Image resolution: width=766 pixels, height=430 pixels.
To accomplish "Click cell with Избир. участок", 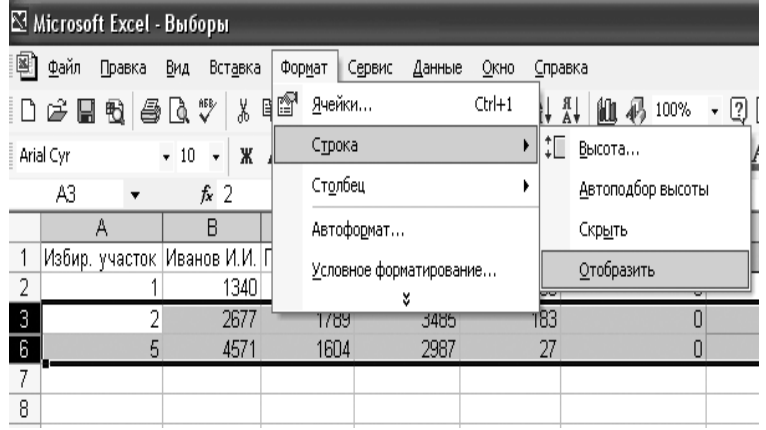I will (102, 258).
